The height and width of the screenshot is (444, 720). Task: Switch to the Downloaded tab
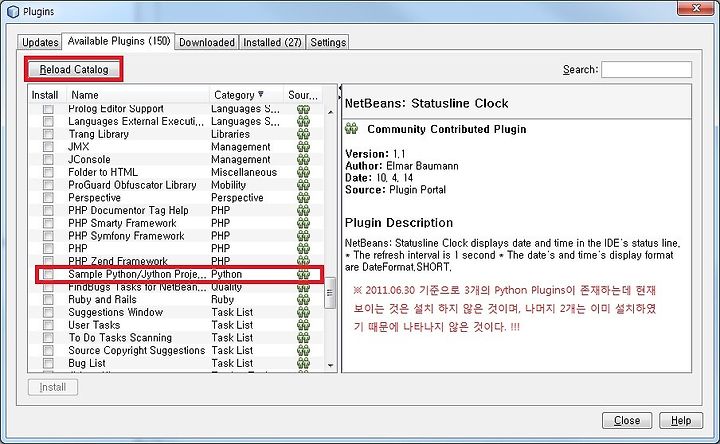pos(207,42)
